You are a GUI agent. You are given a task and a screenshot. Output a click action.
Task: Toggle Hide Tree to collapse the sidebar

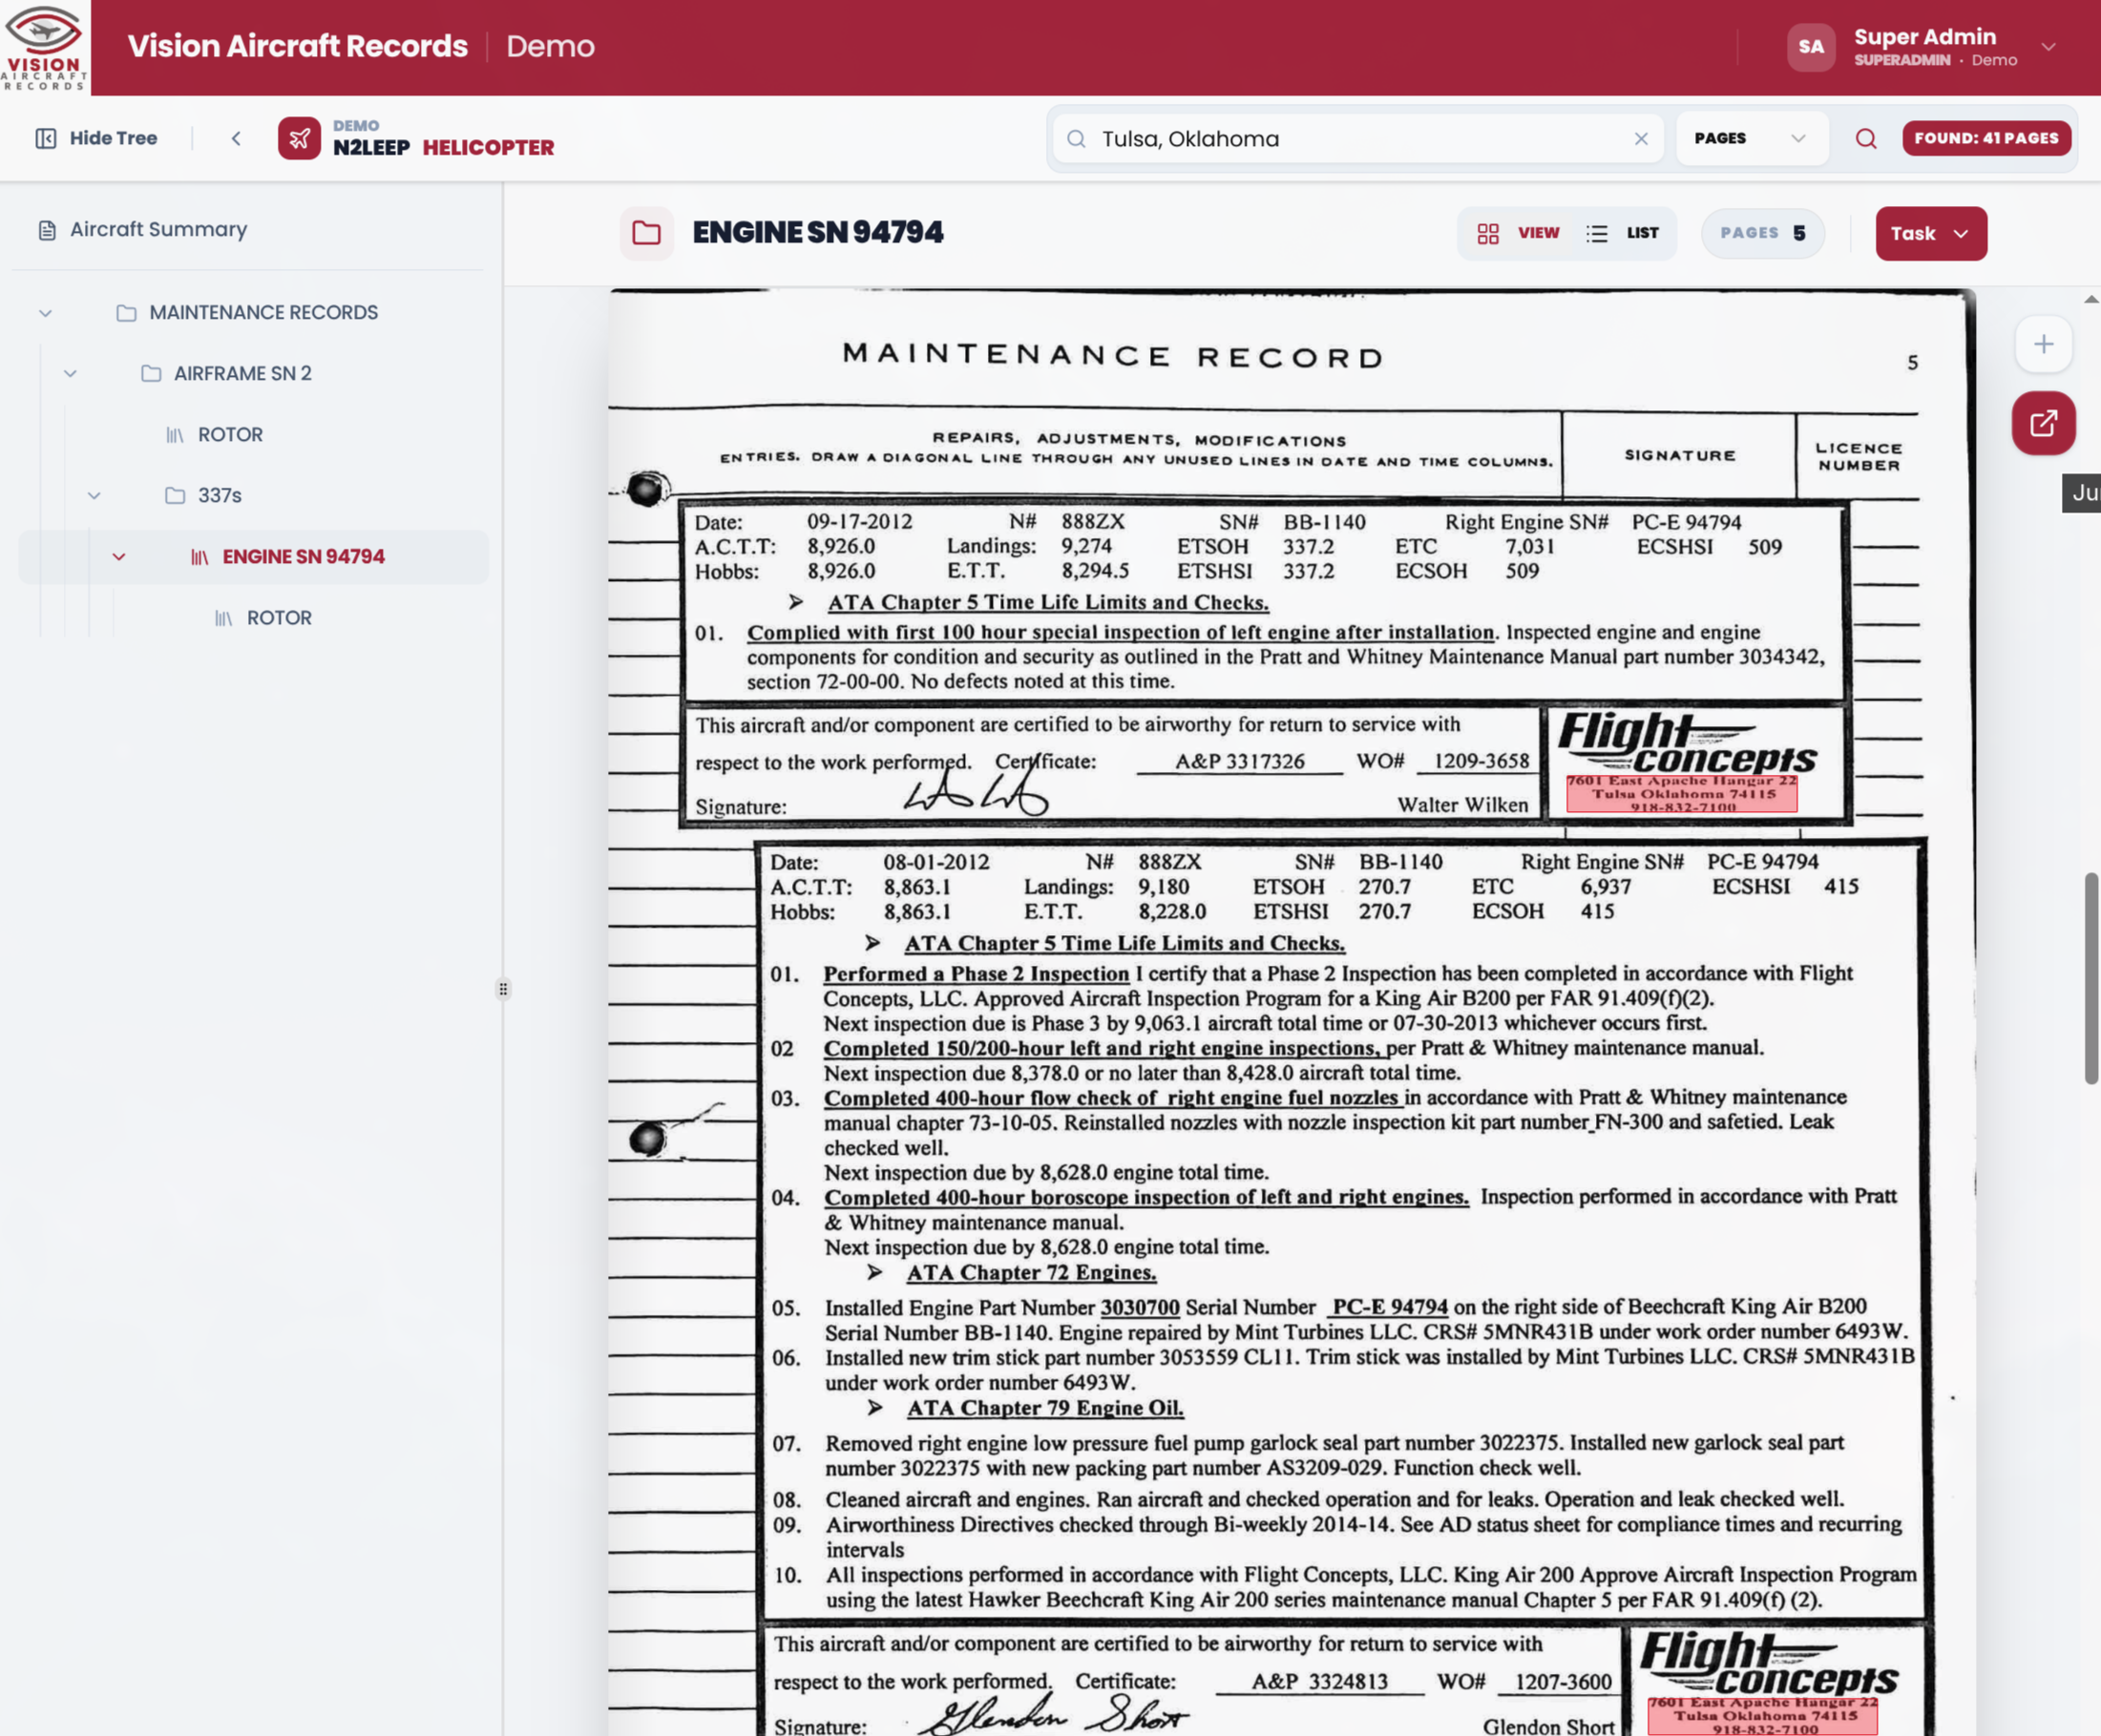click(x=97, y=138)
